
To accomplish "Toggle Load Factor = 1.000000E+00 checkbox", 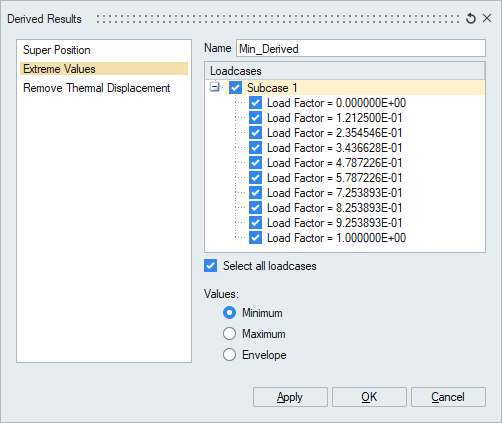I will pyautogui.click(x=255, y=238).
